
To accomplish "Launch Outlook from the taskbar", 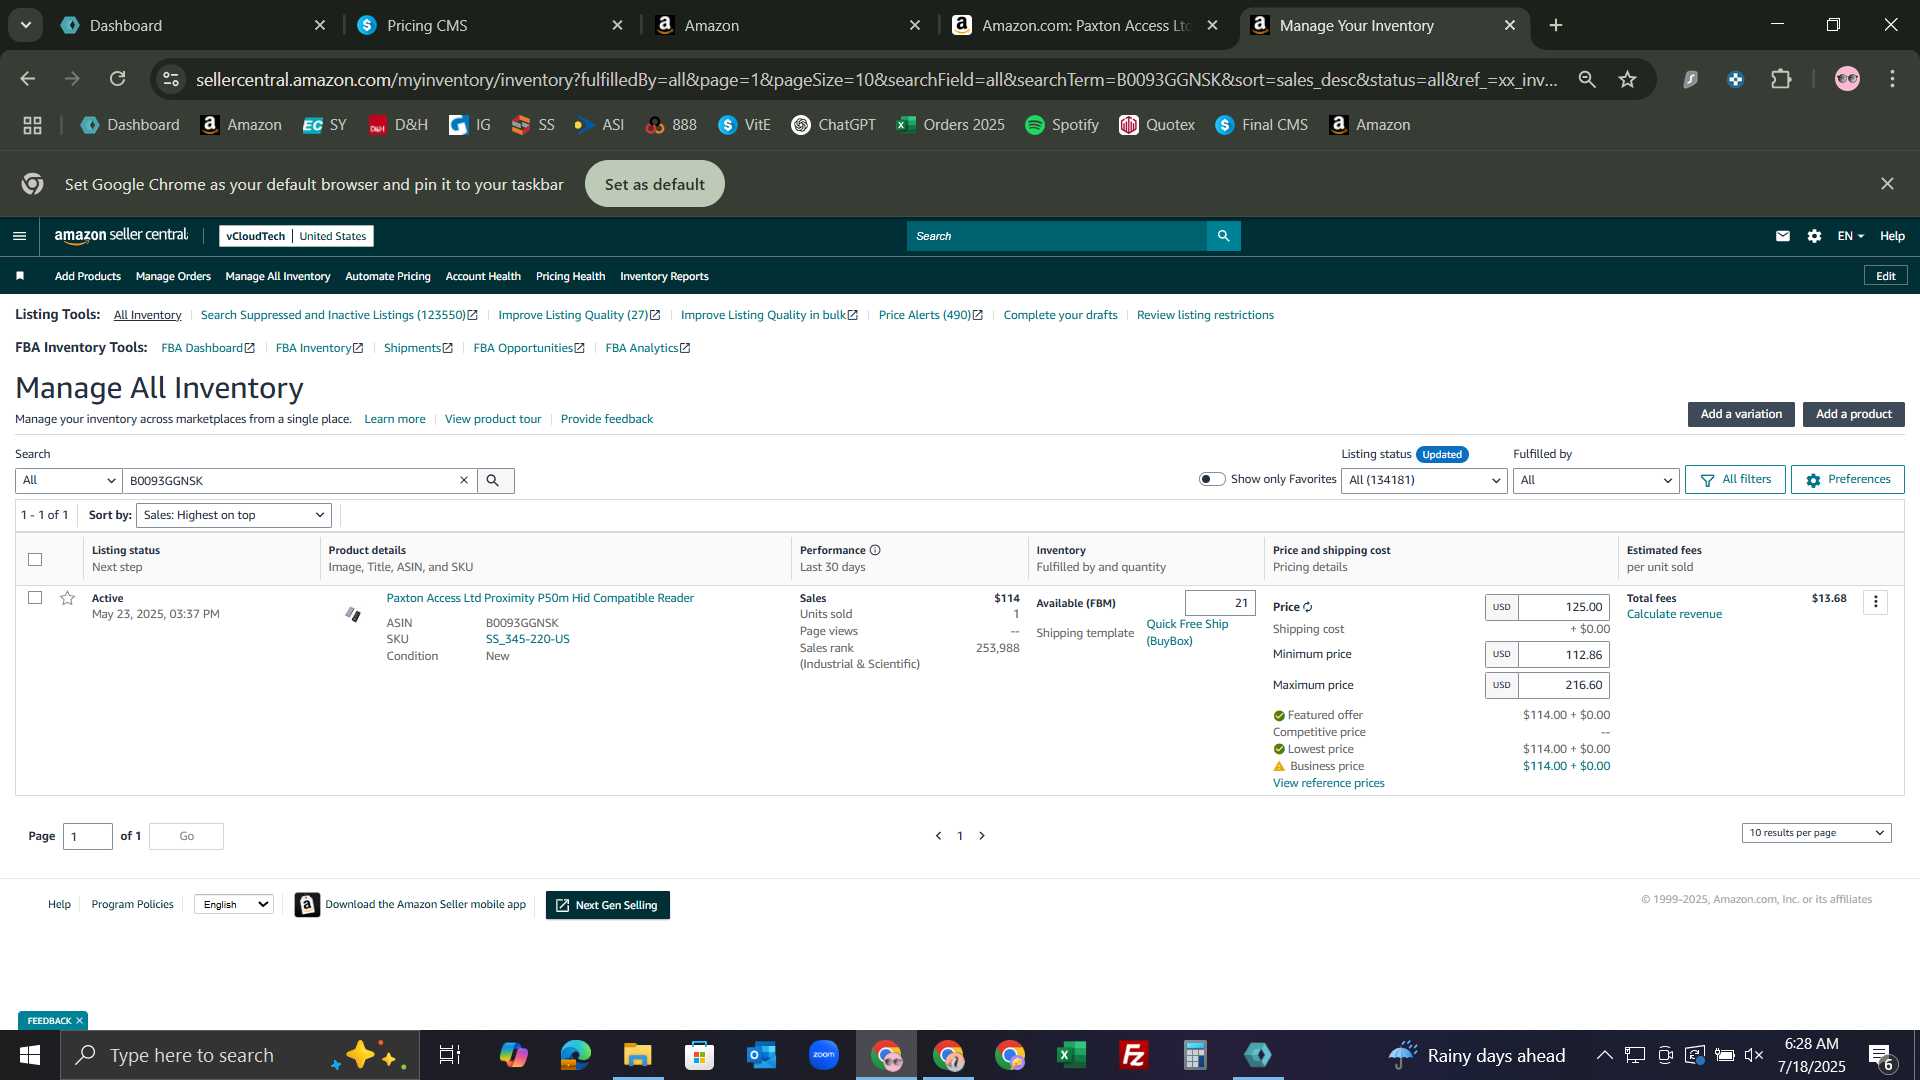I will click(761, 1055).
